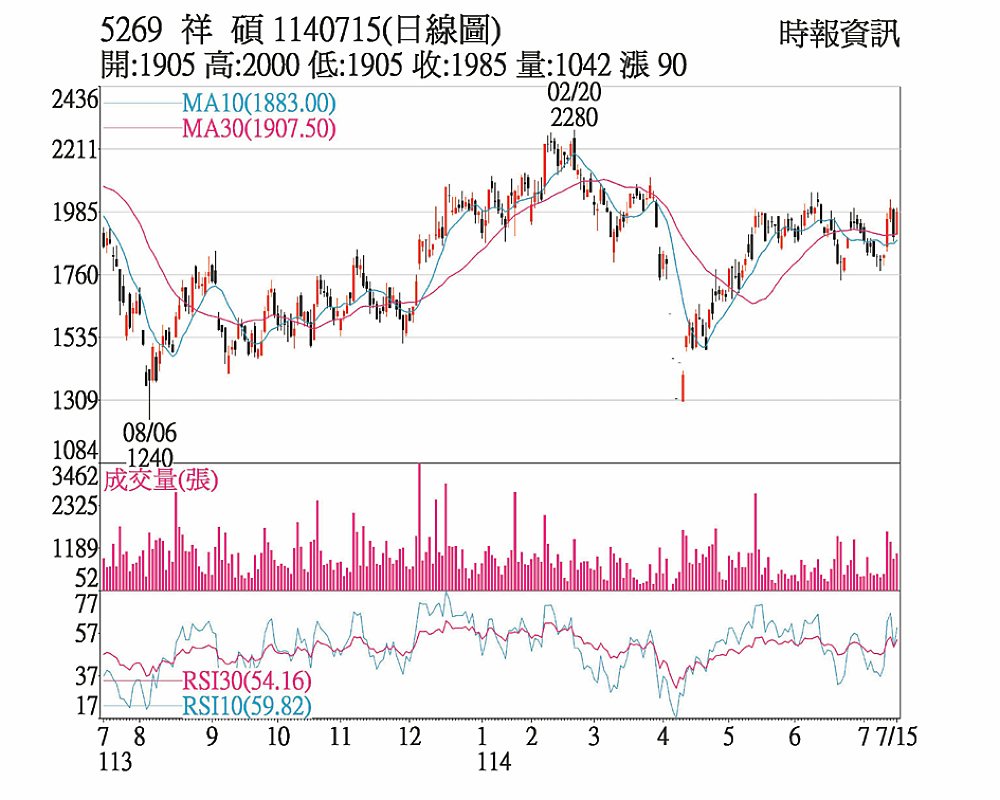
Task: Click the RSI10(59.82) legend entry
Action: [247, 707]
